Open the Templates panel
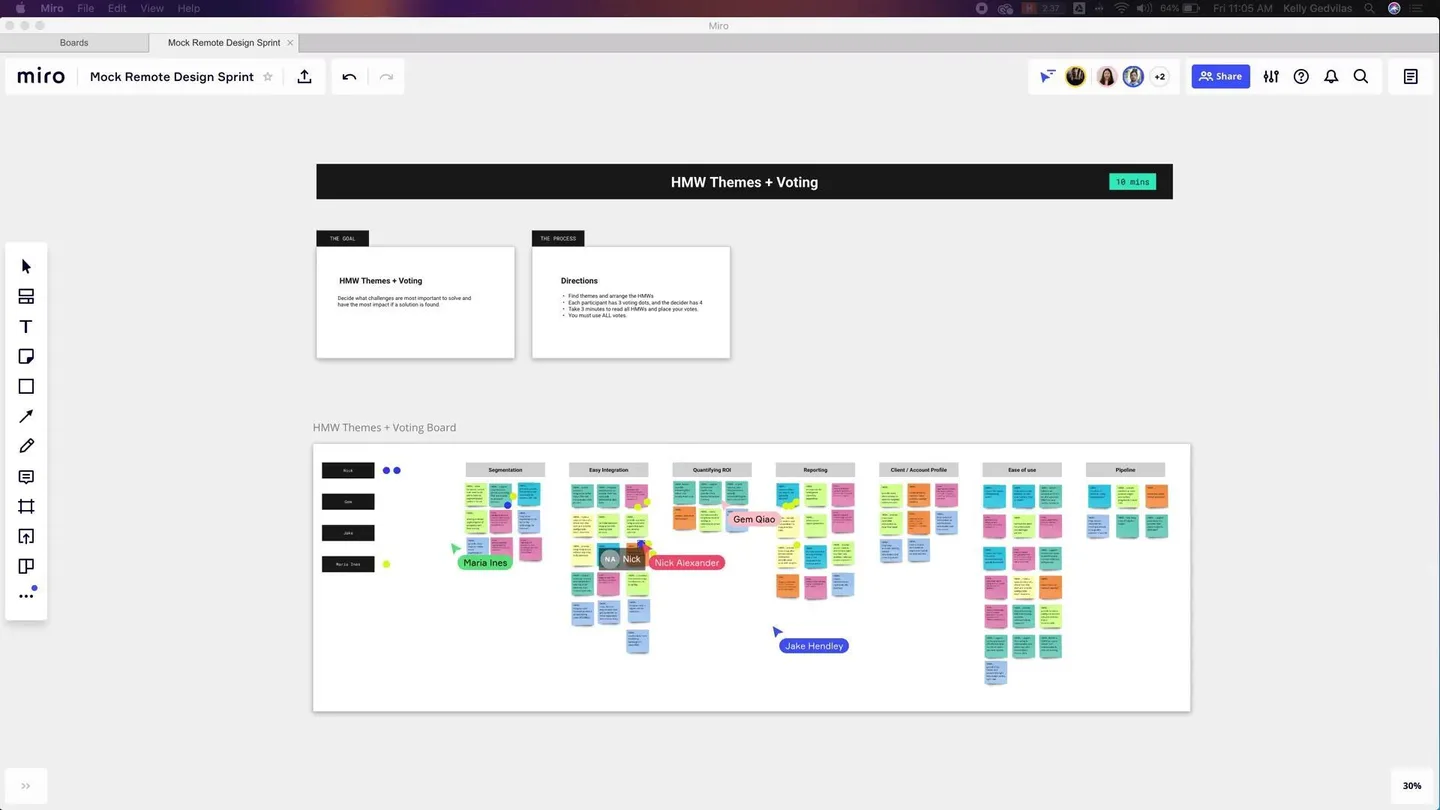Image resolution: width=1440 pixels, height=810 pixels. [26, 296]
